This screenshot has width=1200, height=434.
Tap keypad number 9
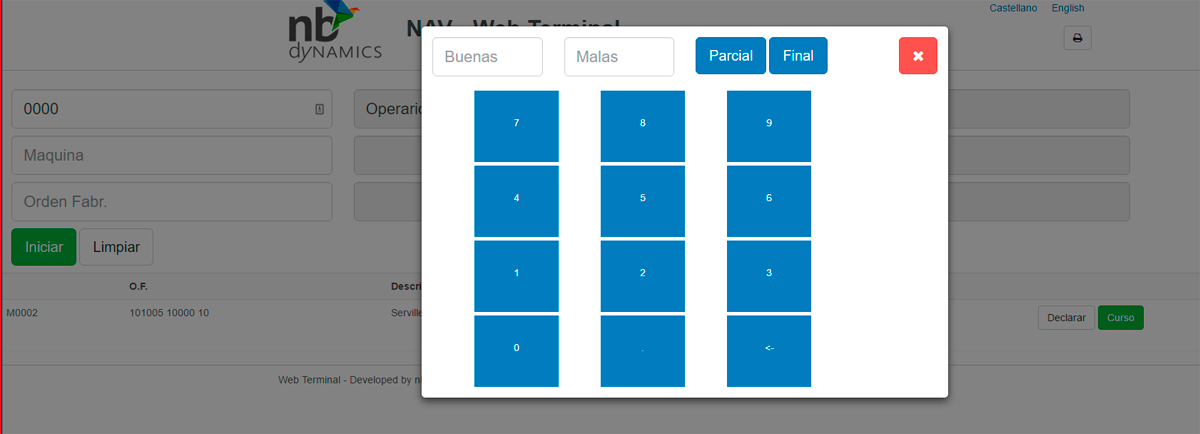pos(769,126)
